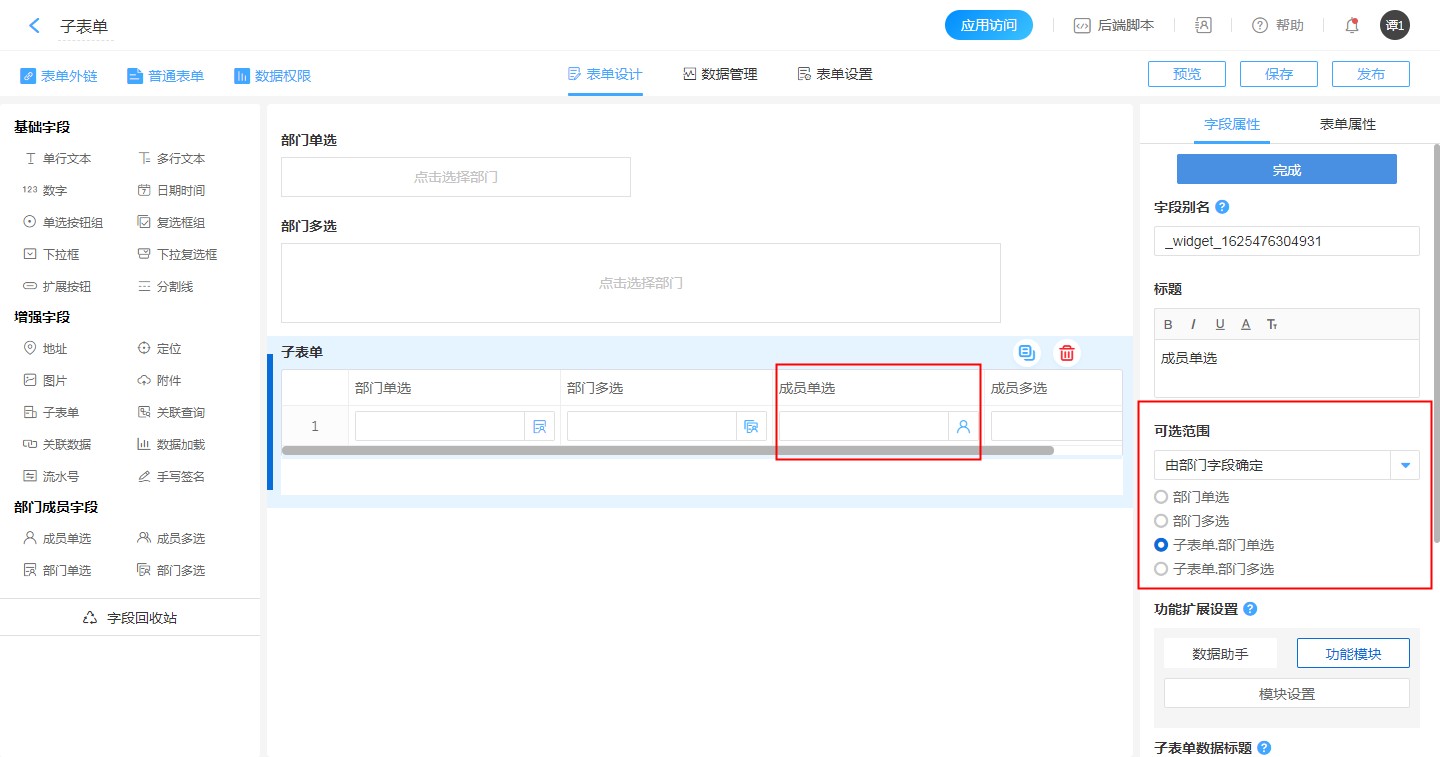
Task: Click the blue 完成 button
Action: 1286,170
